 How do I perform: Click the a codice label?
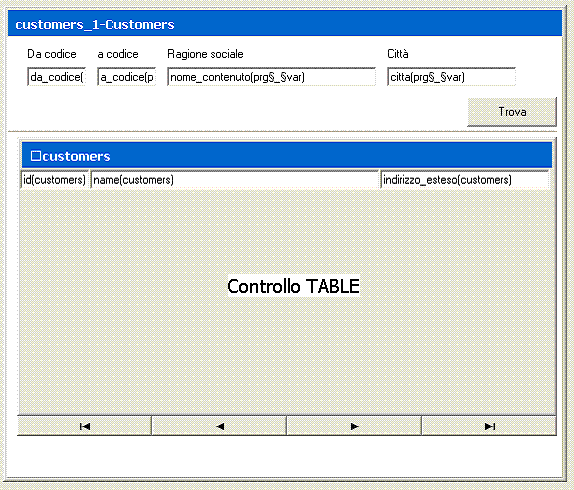click(x=118, y=54)
